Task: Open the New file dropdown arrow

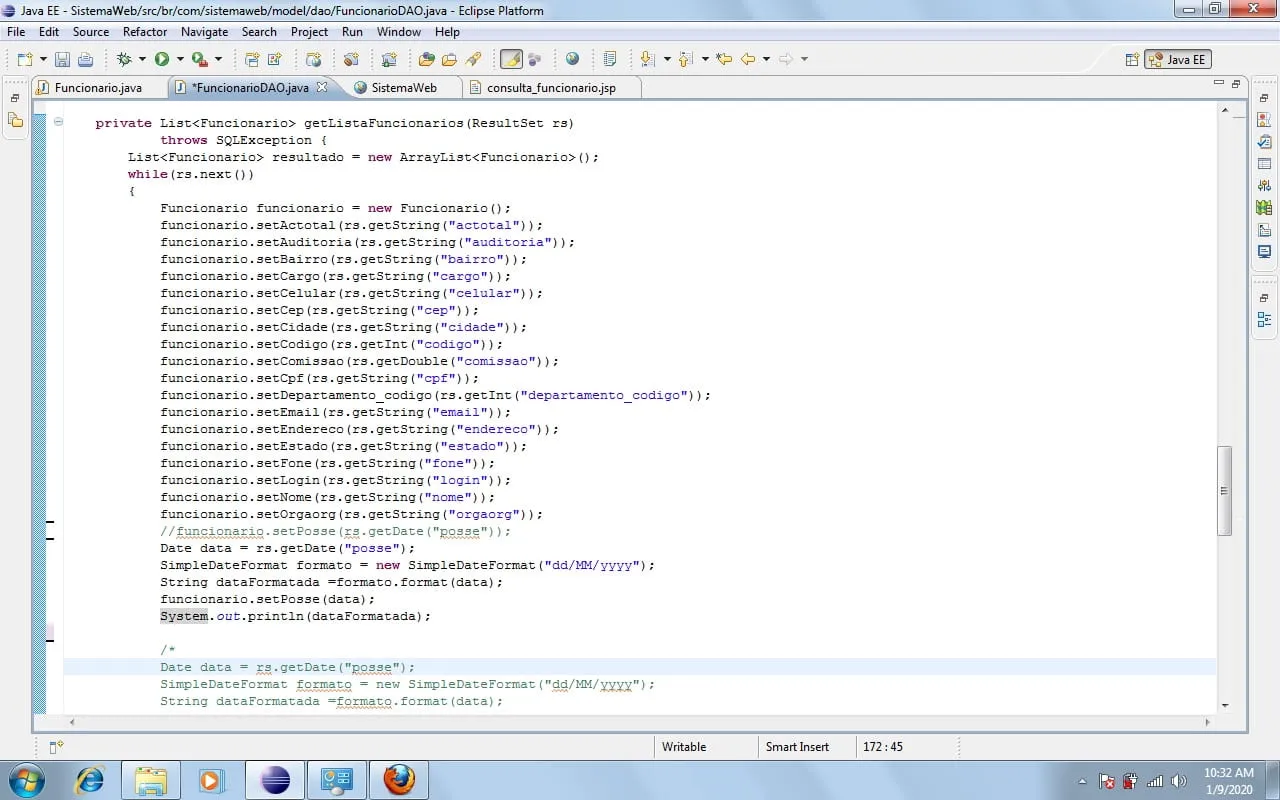Action: click(42, 60)
